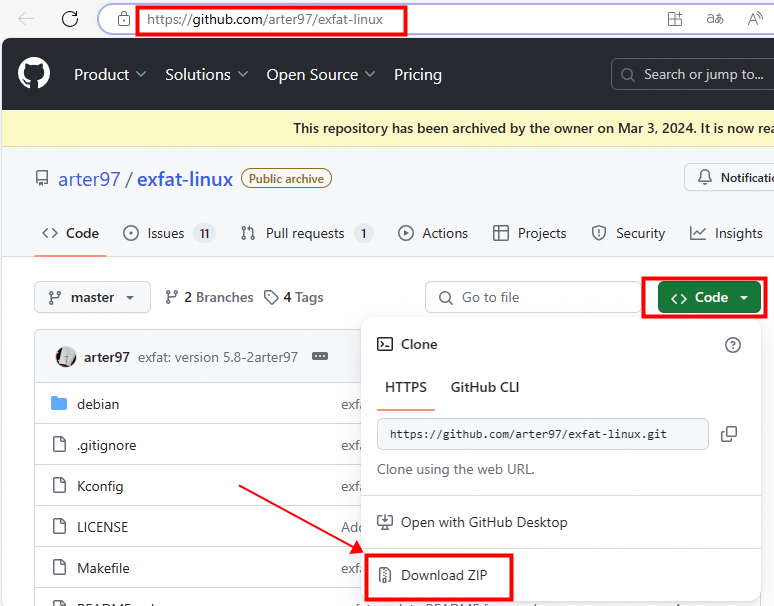Click the lock icon in the address bar
Screen dimensions: 774x606
(x=124, y=19)
